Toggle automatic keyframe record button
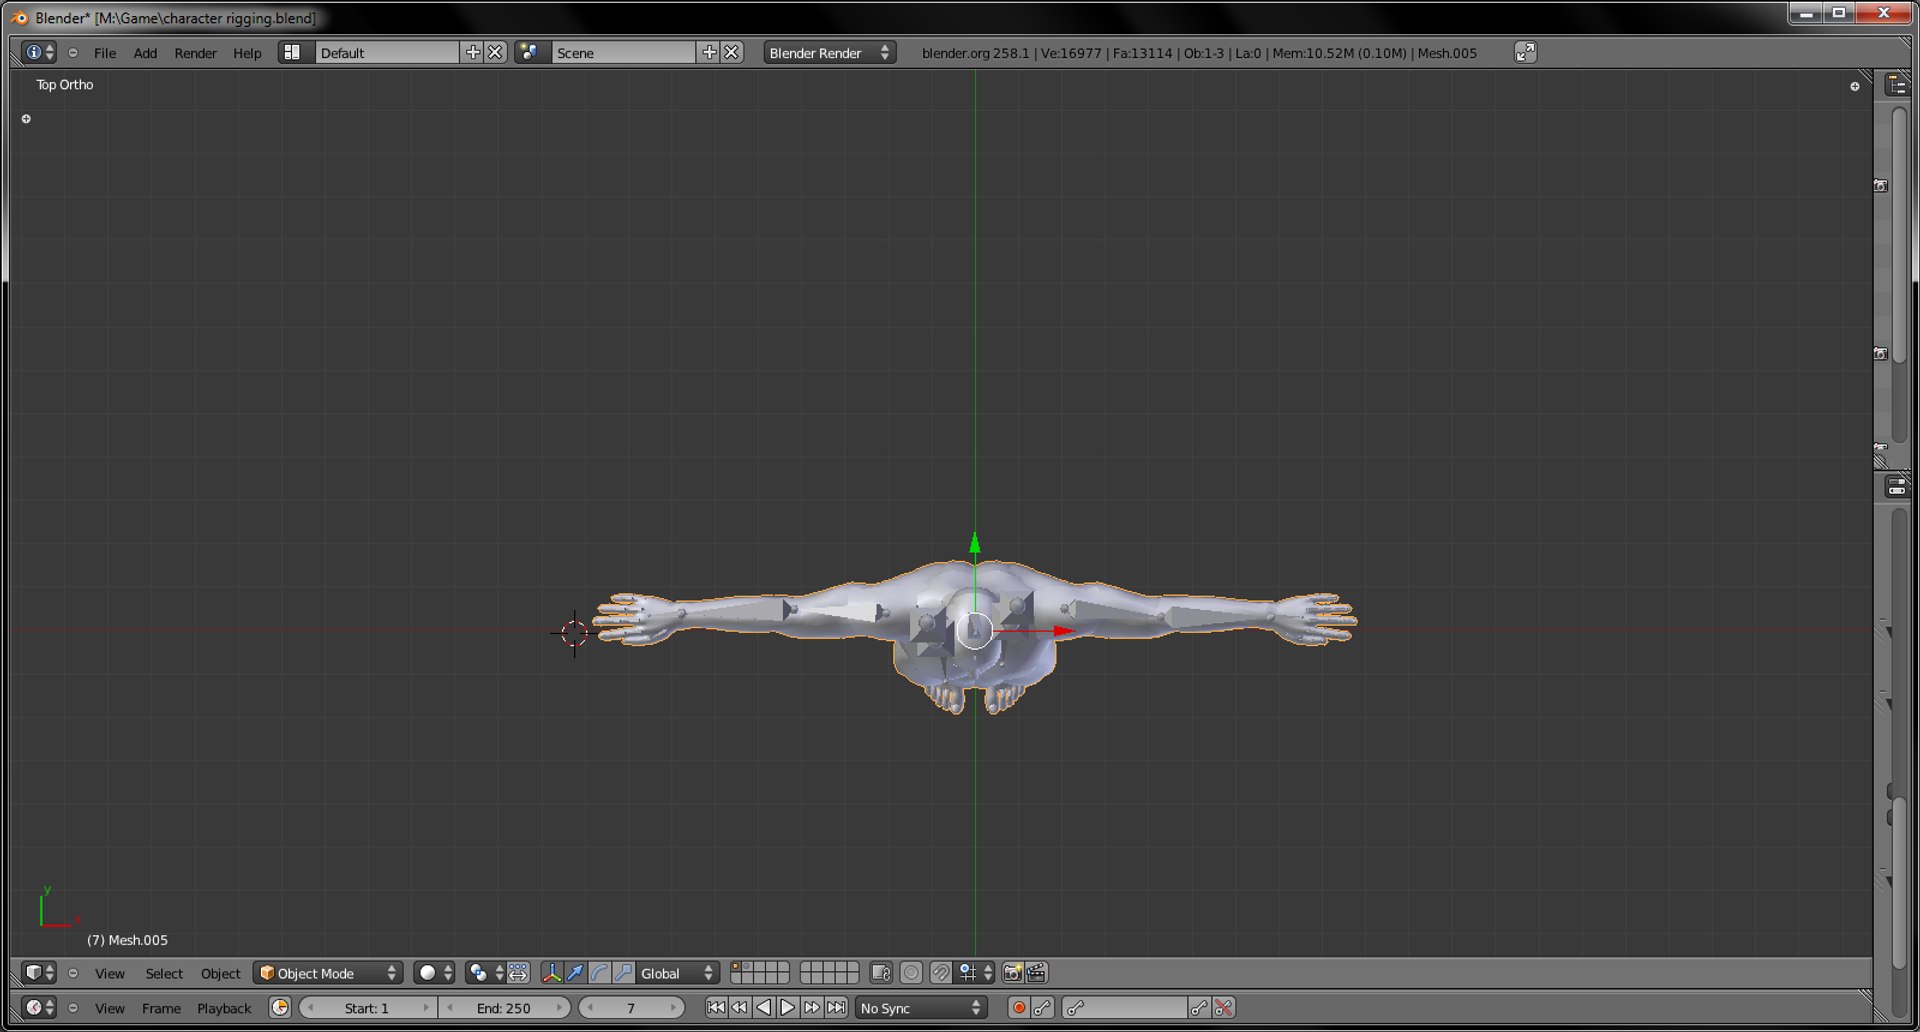Viewport: 1920px width, 1032px height. [1019, 1008]
